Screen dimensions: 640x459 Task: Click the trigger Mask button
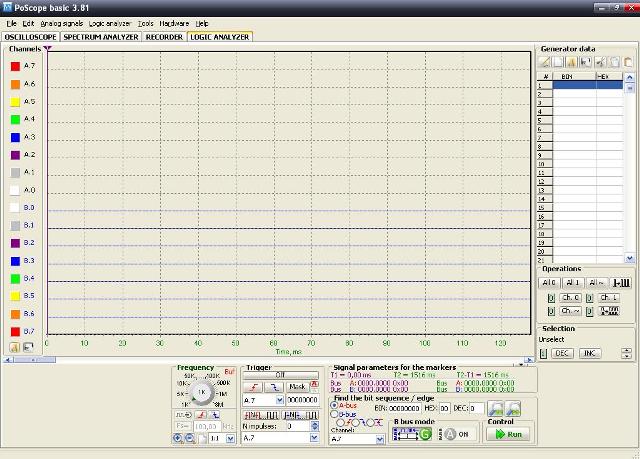click(297, 385)
